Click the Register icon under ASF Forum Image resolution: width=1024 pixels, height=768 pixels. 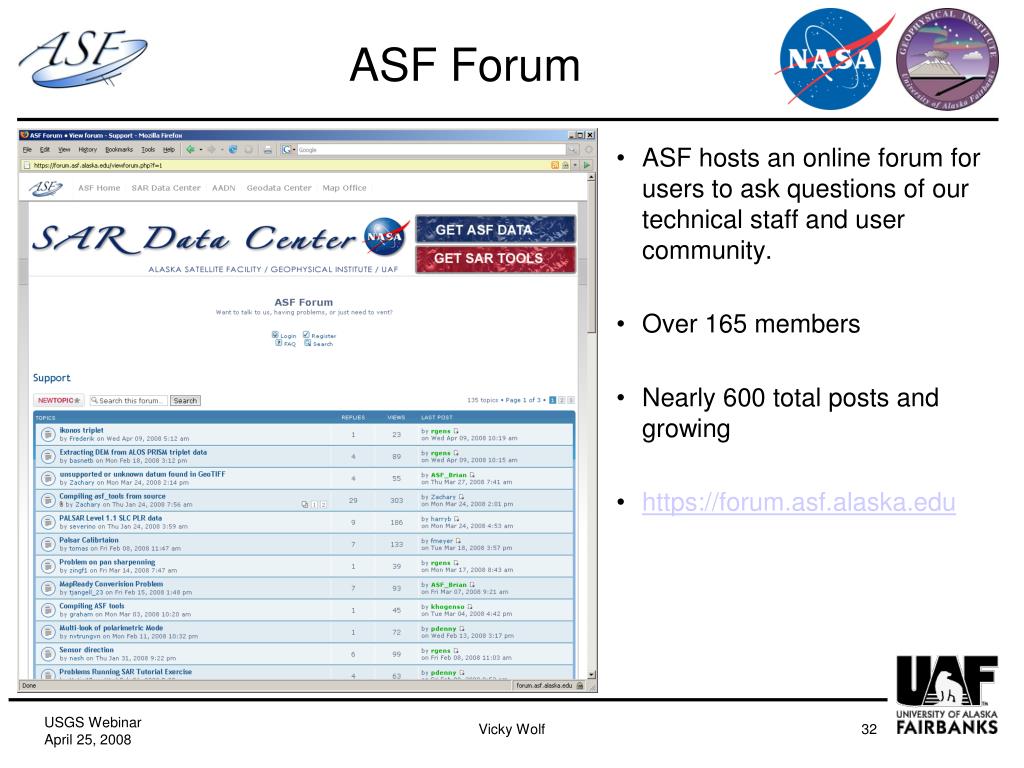[306, 334]
